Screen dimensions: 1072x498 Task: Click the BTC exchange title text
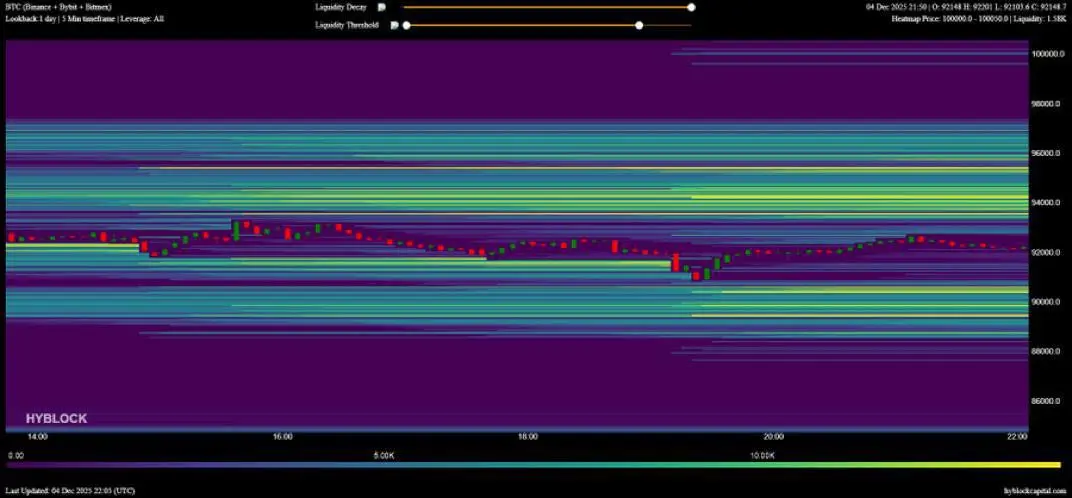point(58,7)
